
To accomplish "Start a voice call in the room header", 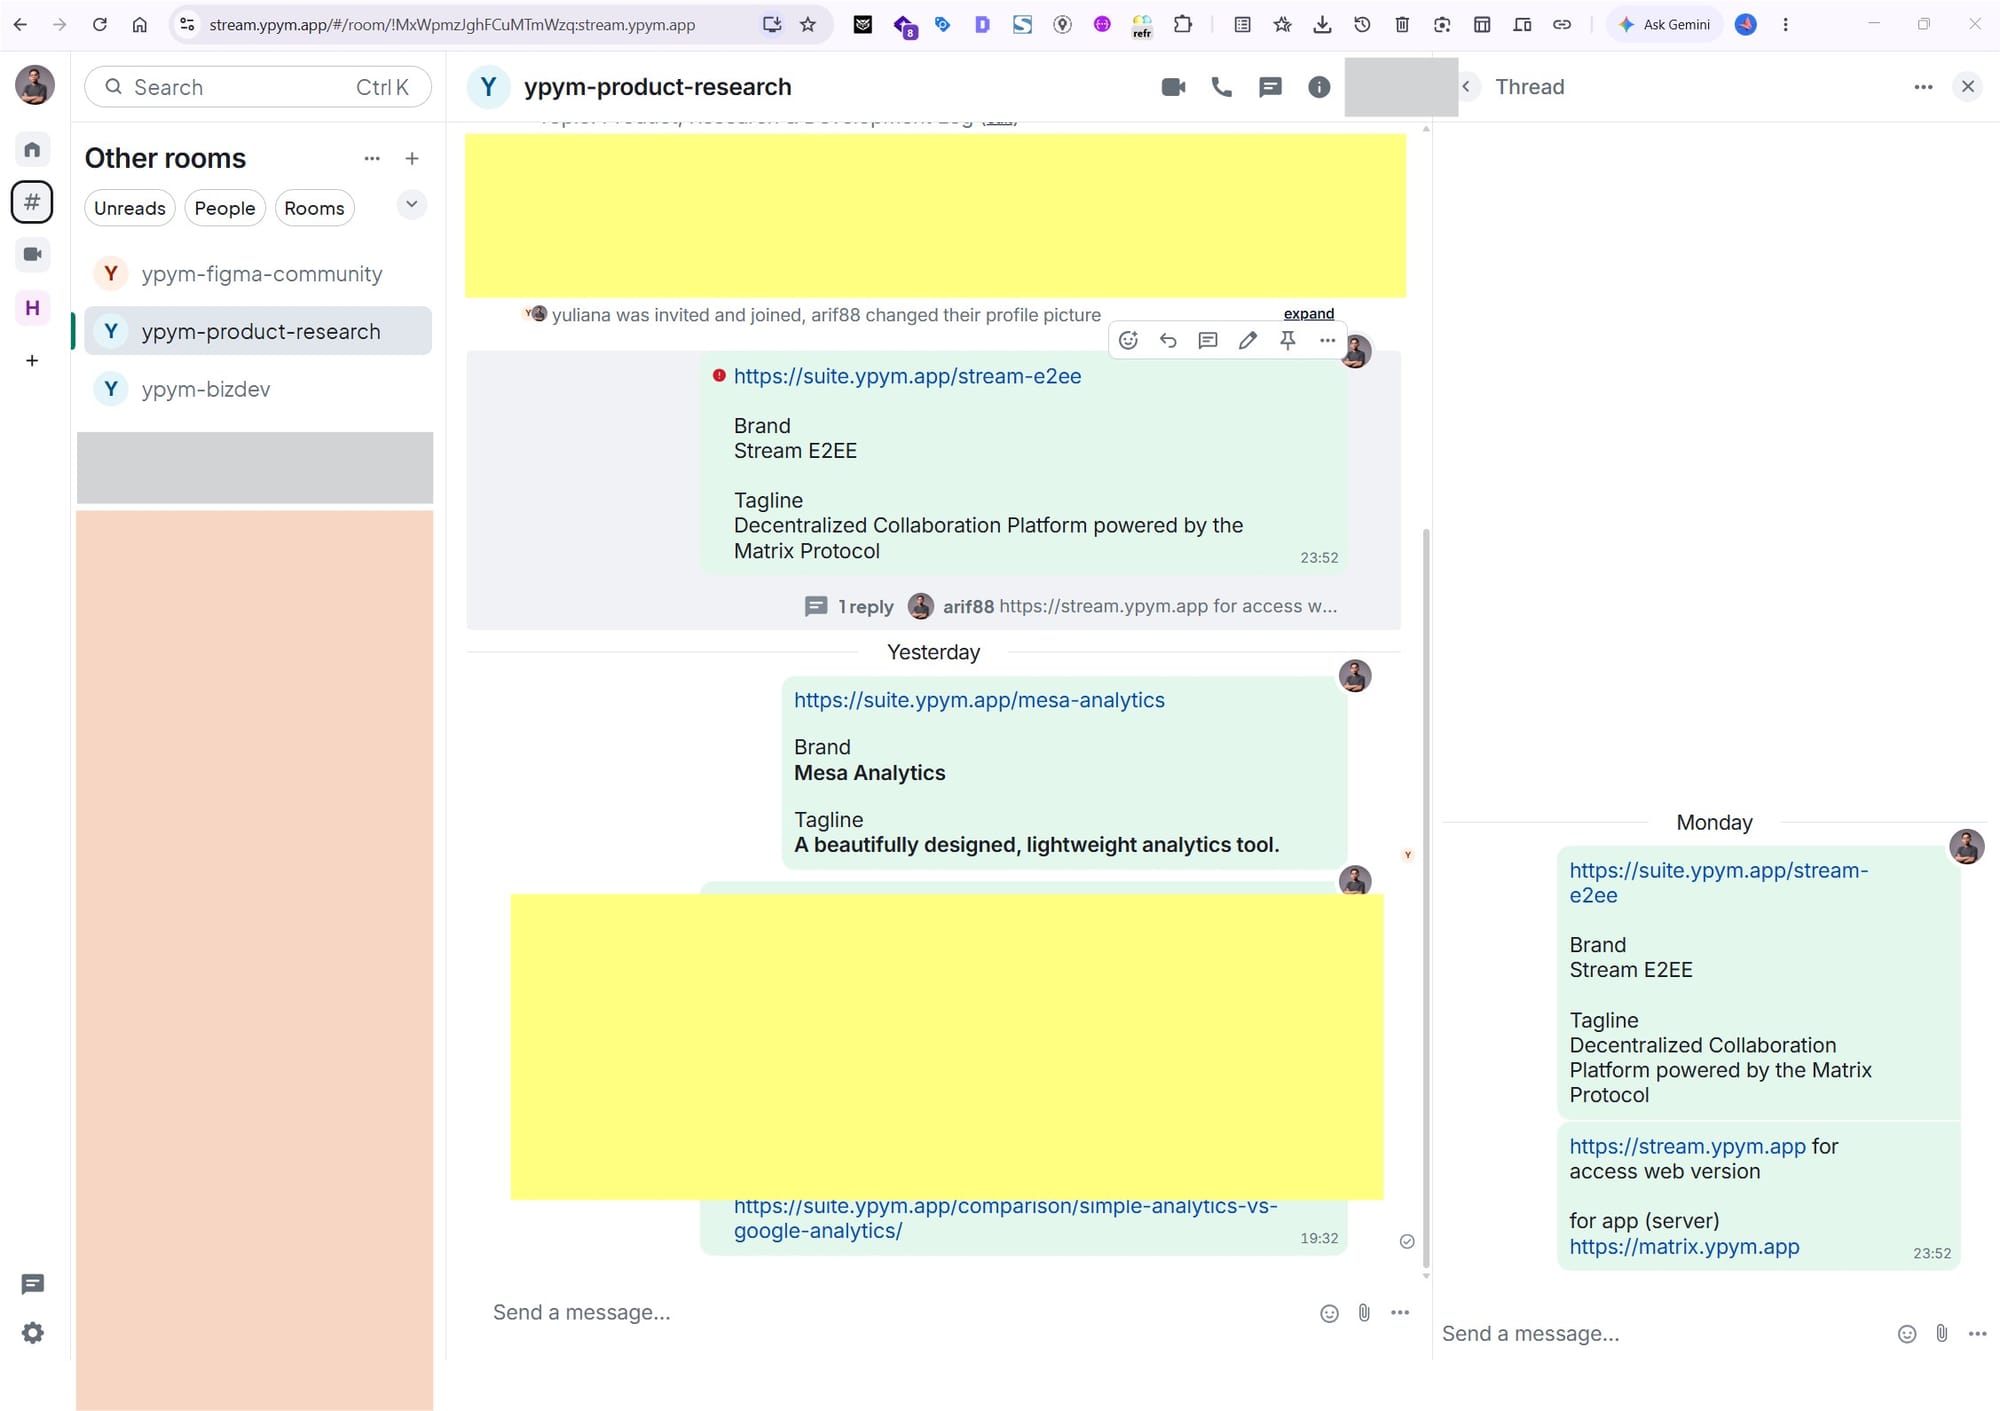I will [x=1221, y=87].
